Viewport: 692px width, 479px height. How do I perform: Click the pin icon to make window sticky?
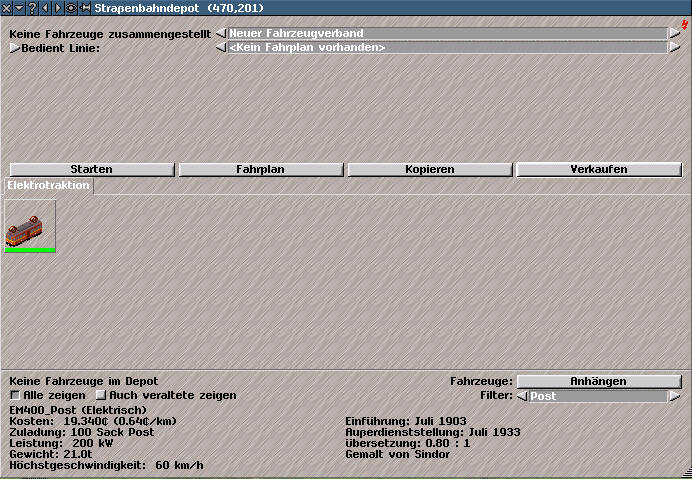coord(84,7)
